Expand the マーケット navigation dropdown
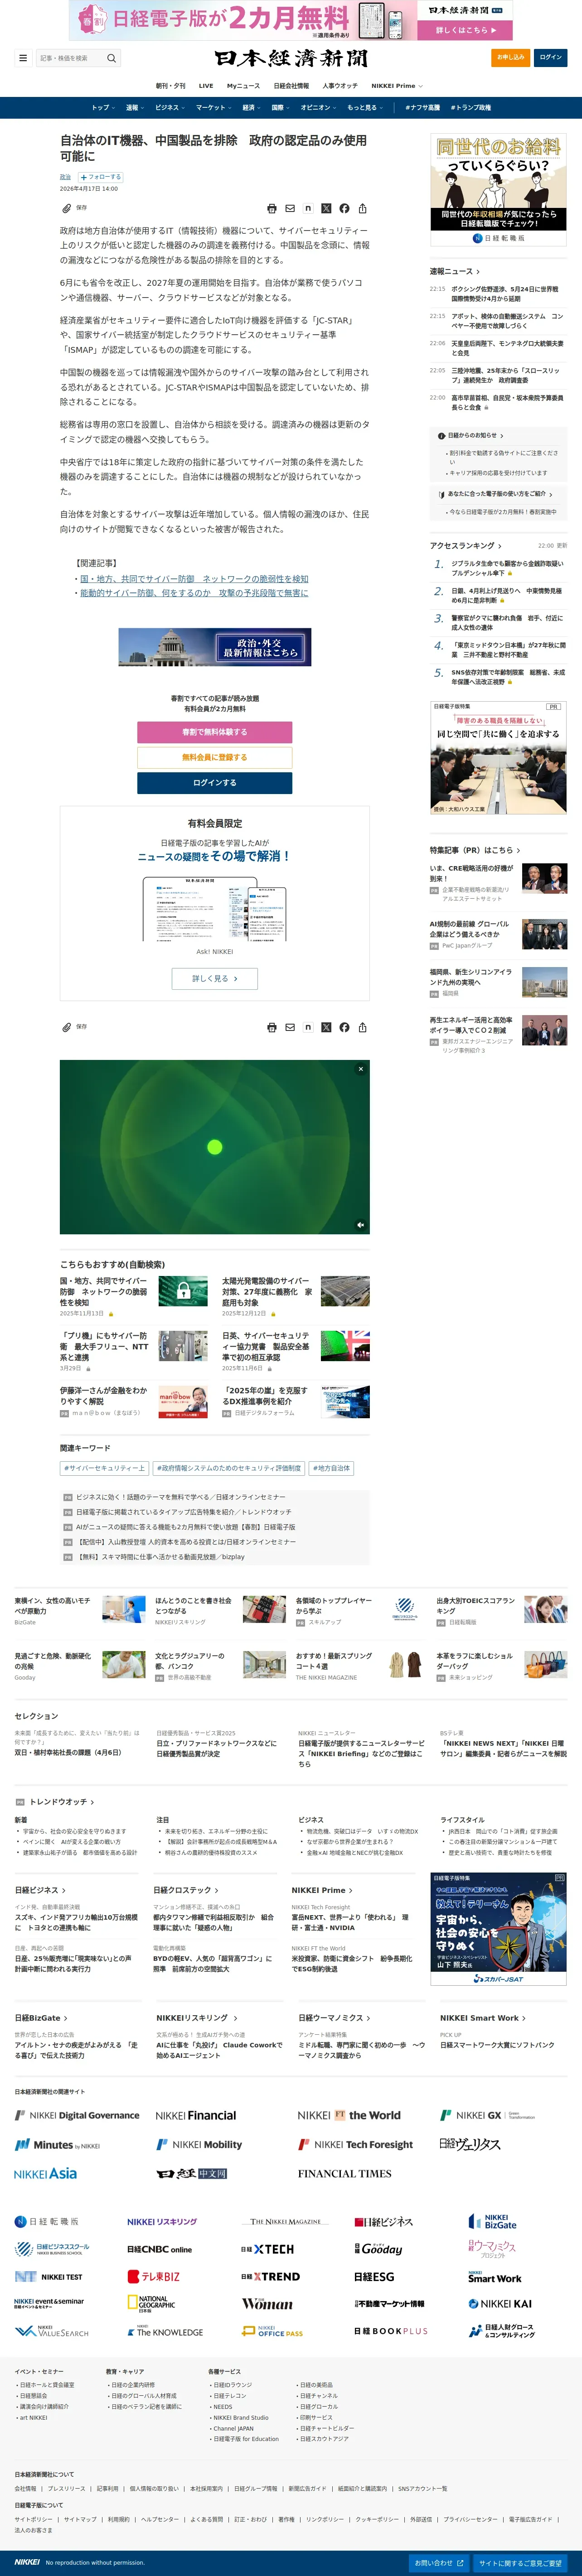 (x=213, y=108)
